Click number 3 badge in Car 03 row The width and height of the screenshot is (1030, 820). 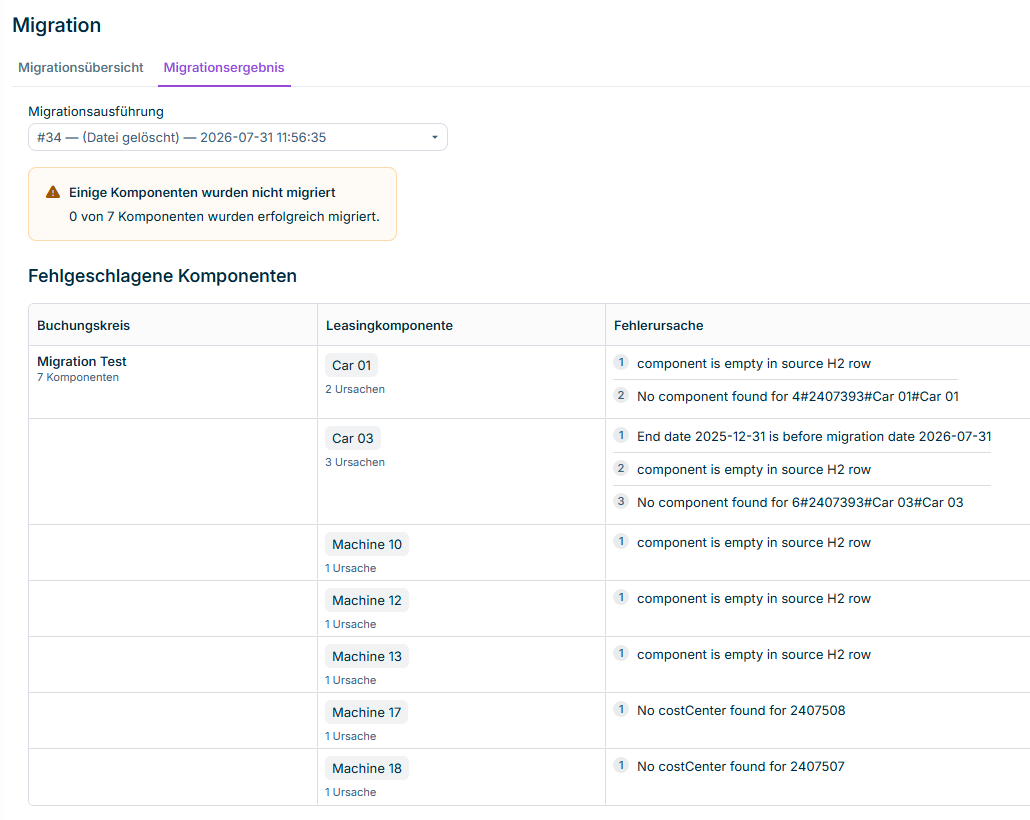pyautogui.click(x=621, y=501)
